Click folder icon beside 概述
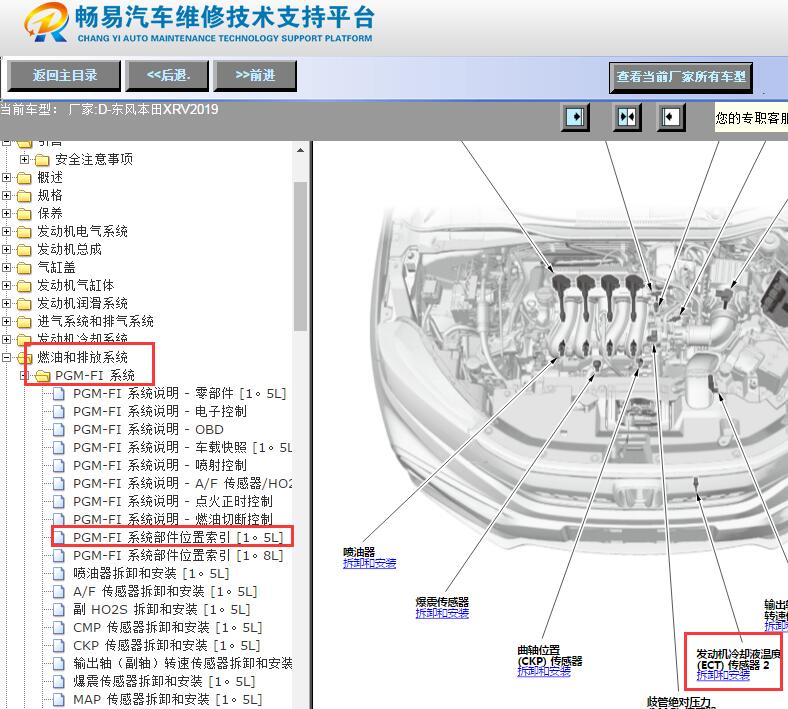788x709 pixels. point(24,178)
